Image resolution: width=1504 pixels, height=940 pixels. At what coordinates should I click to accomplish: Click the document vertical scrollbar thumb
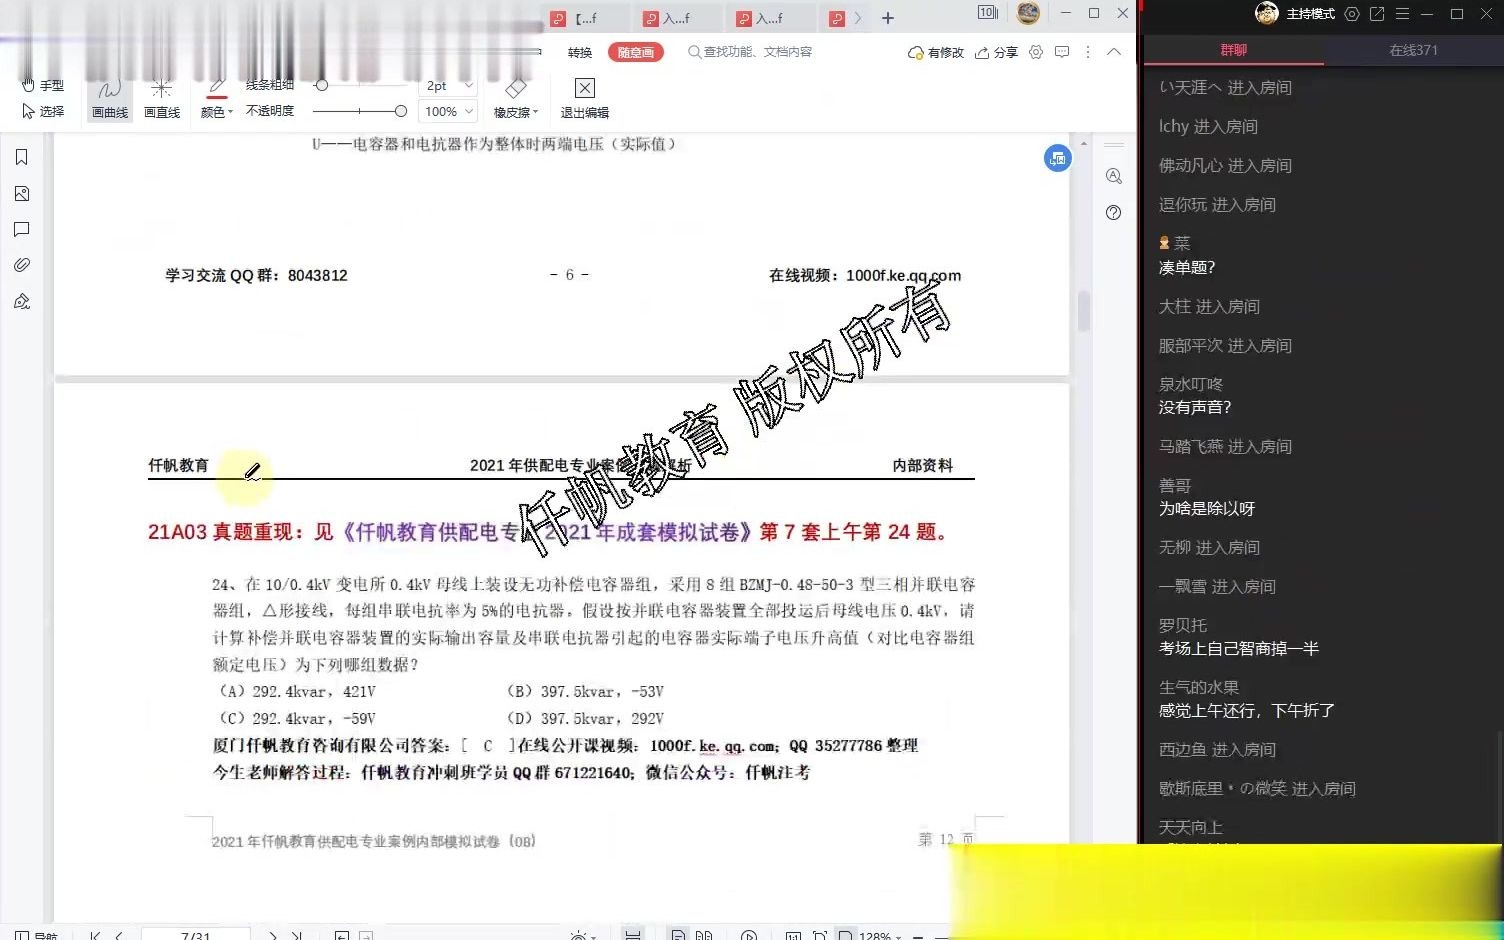(x=1084, y=311)
